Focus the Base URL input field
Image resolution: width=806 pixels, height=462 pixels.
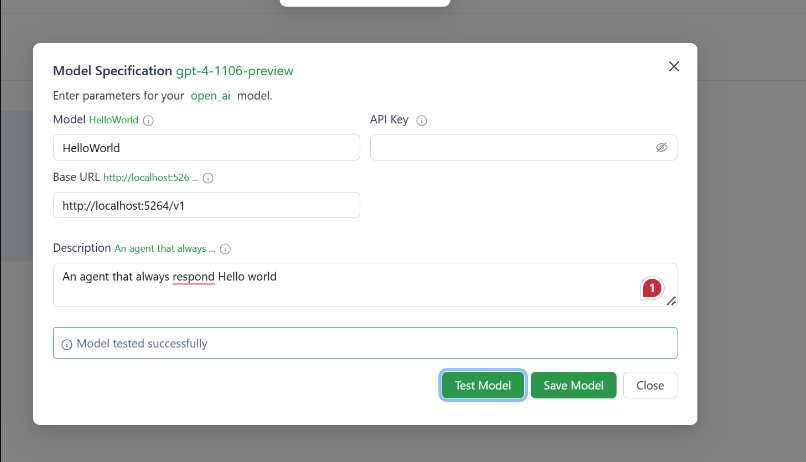[x=205, y=205]
